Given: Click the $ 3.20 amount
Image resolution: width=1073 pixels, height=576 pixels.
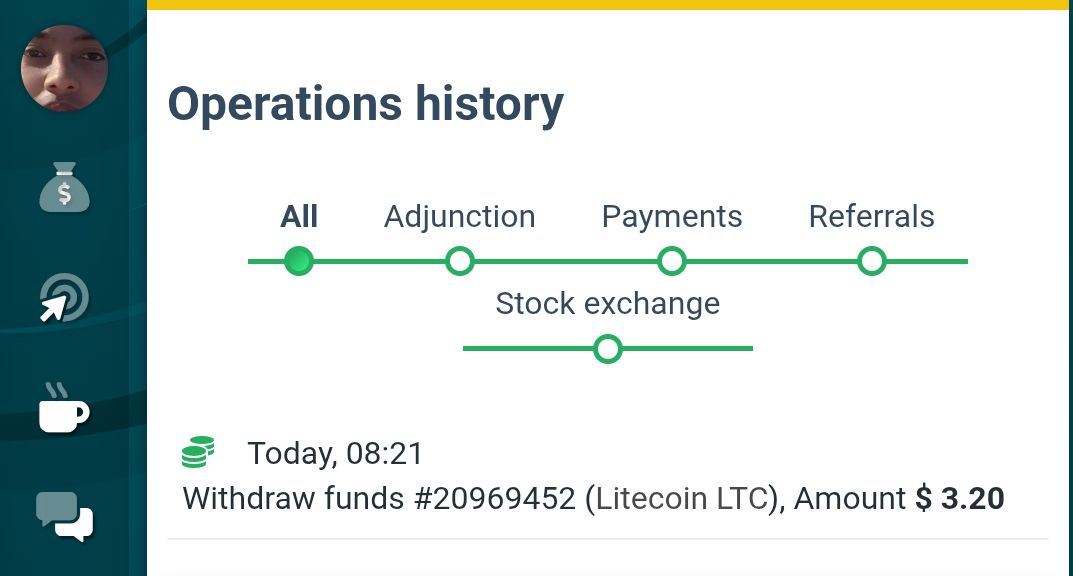Looking at the screenshot, I should coord(960,498).
